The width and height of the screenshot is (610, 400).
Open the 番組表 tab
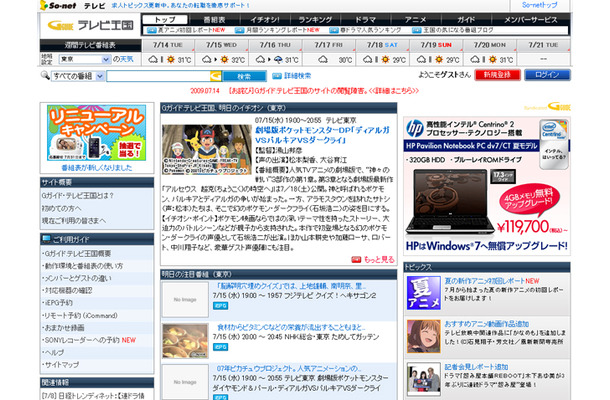pyautogui.click(x=214, y=19)
